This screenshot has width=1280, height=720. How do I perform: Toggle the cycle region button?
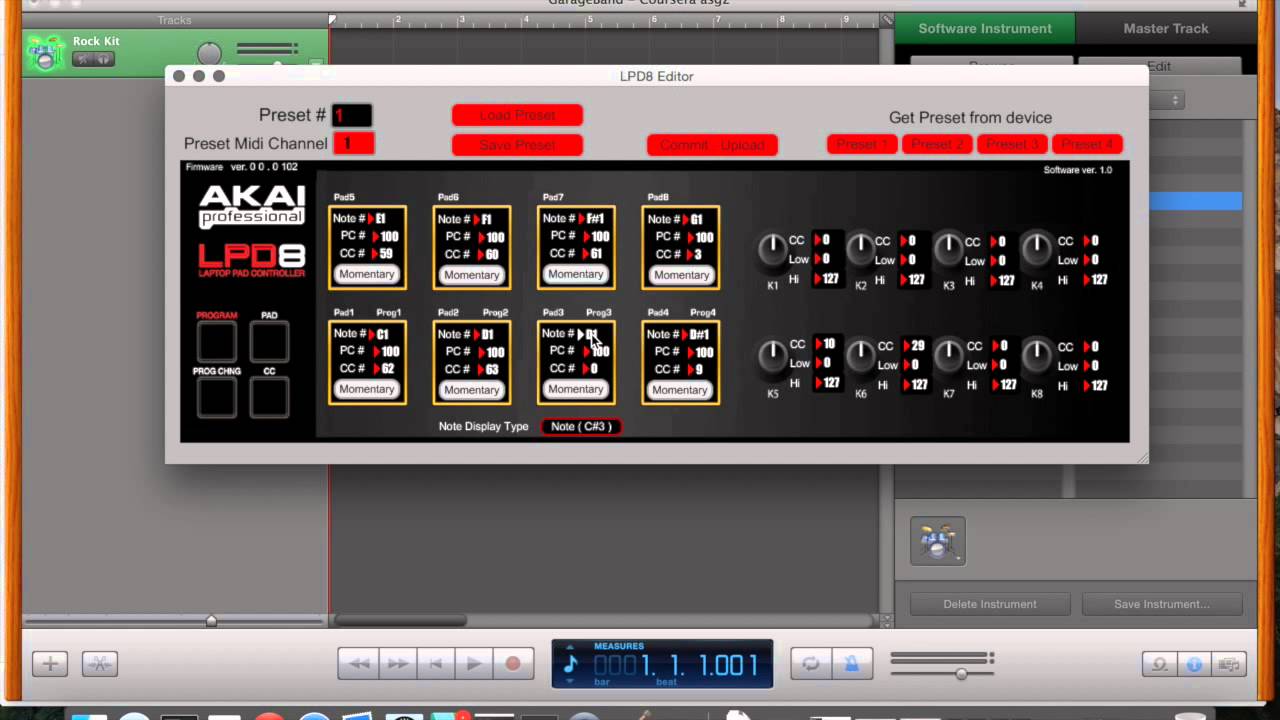click(810, 663)
